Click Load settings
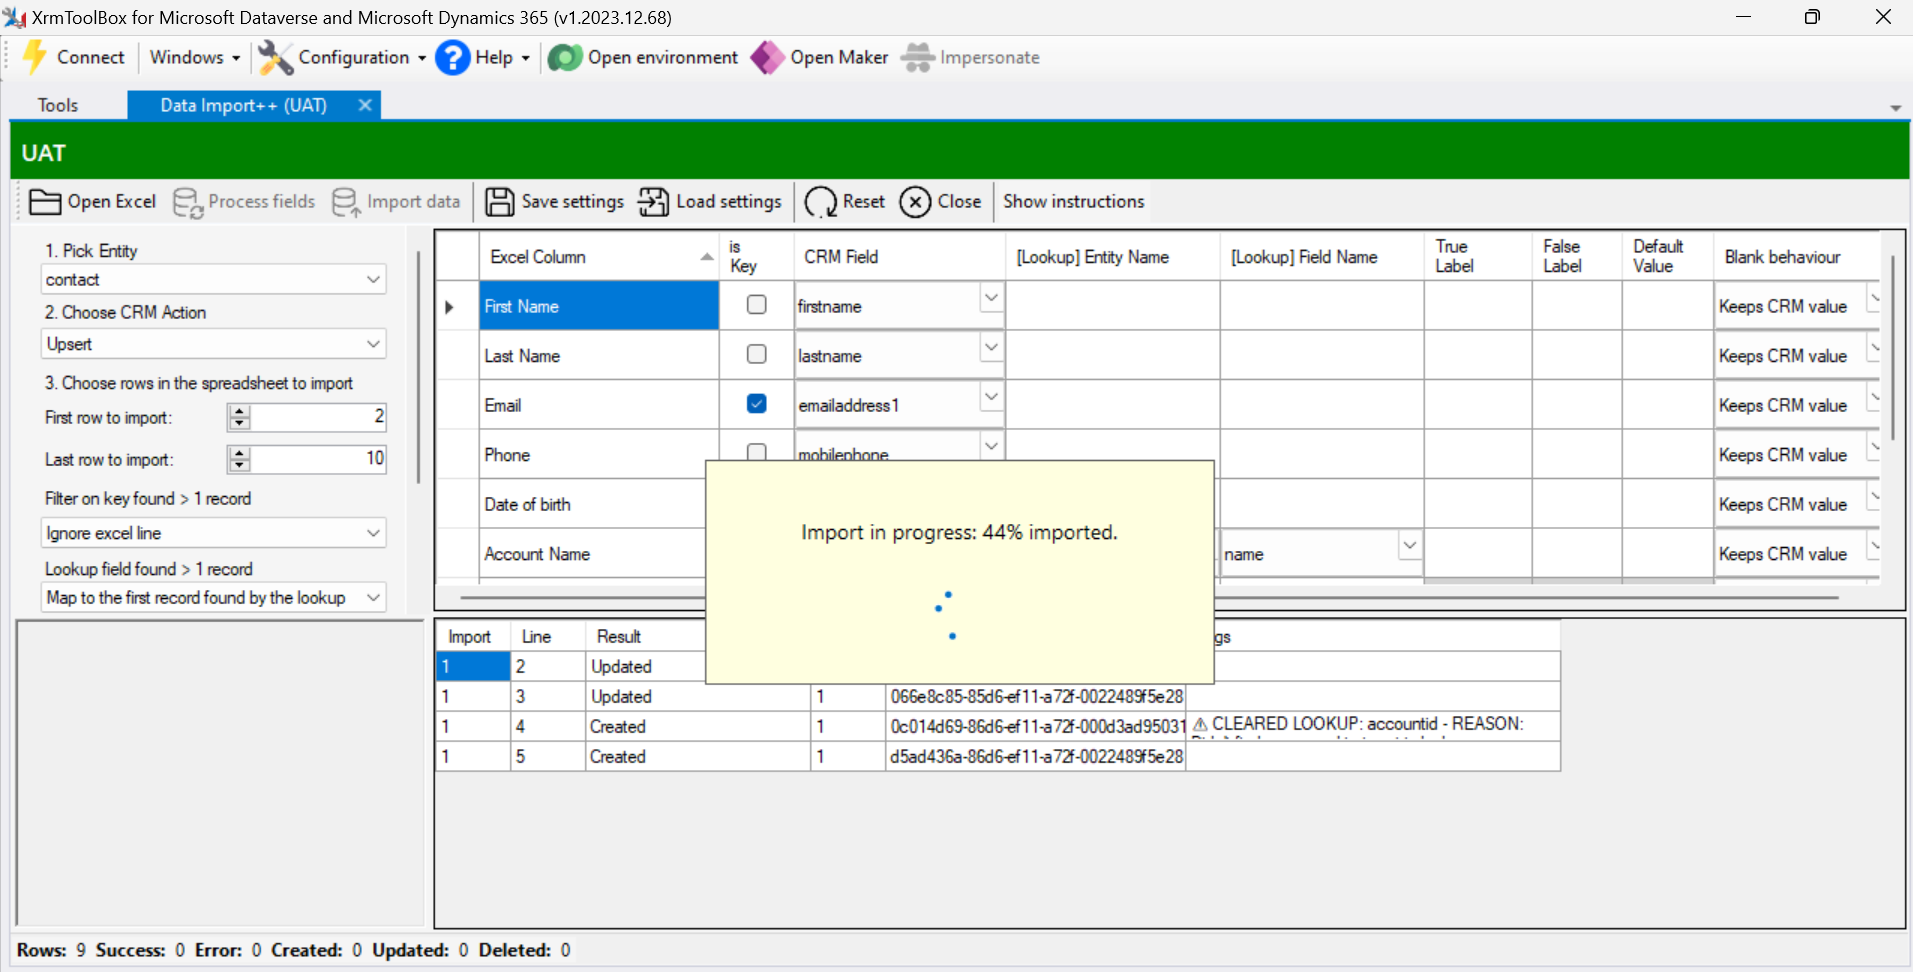The image size is (1913, 972). (710, 201)
